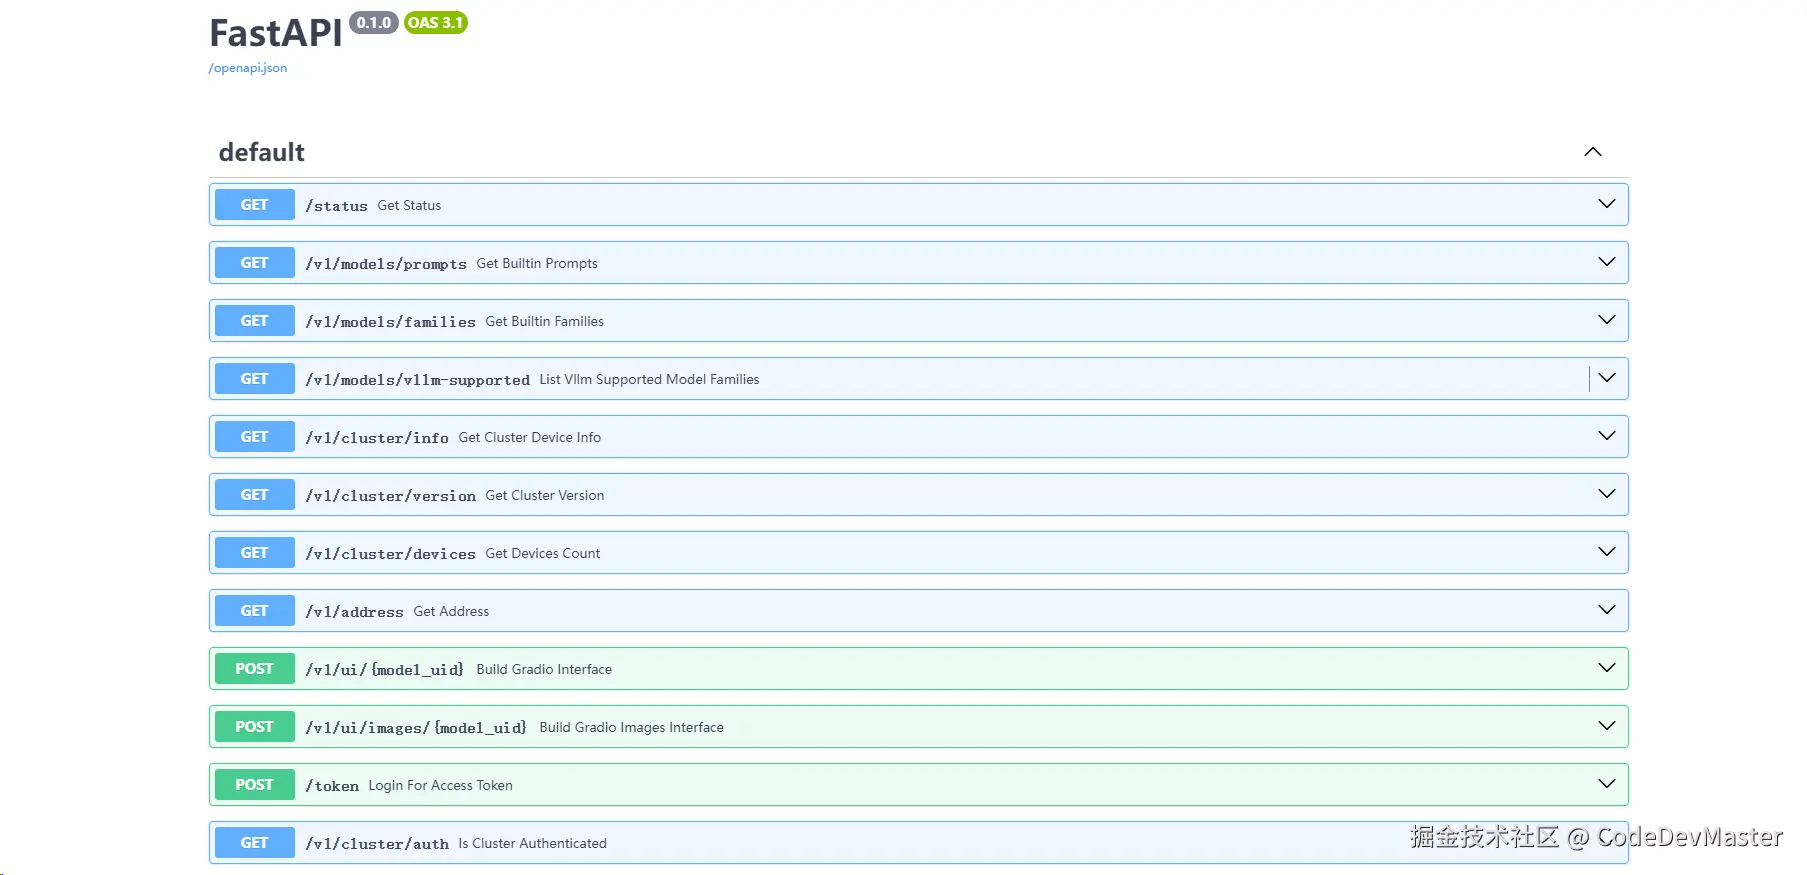Select the /v1/ui/{model_uid} path text
1807x875 pixels.
(x=385, y=670)
